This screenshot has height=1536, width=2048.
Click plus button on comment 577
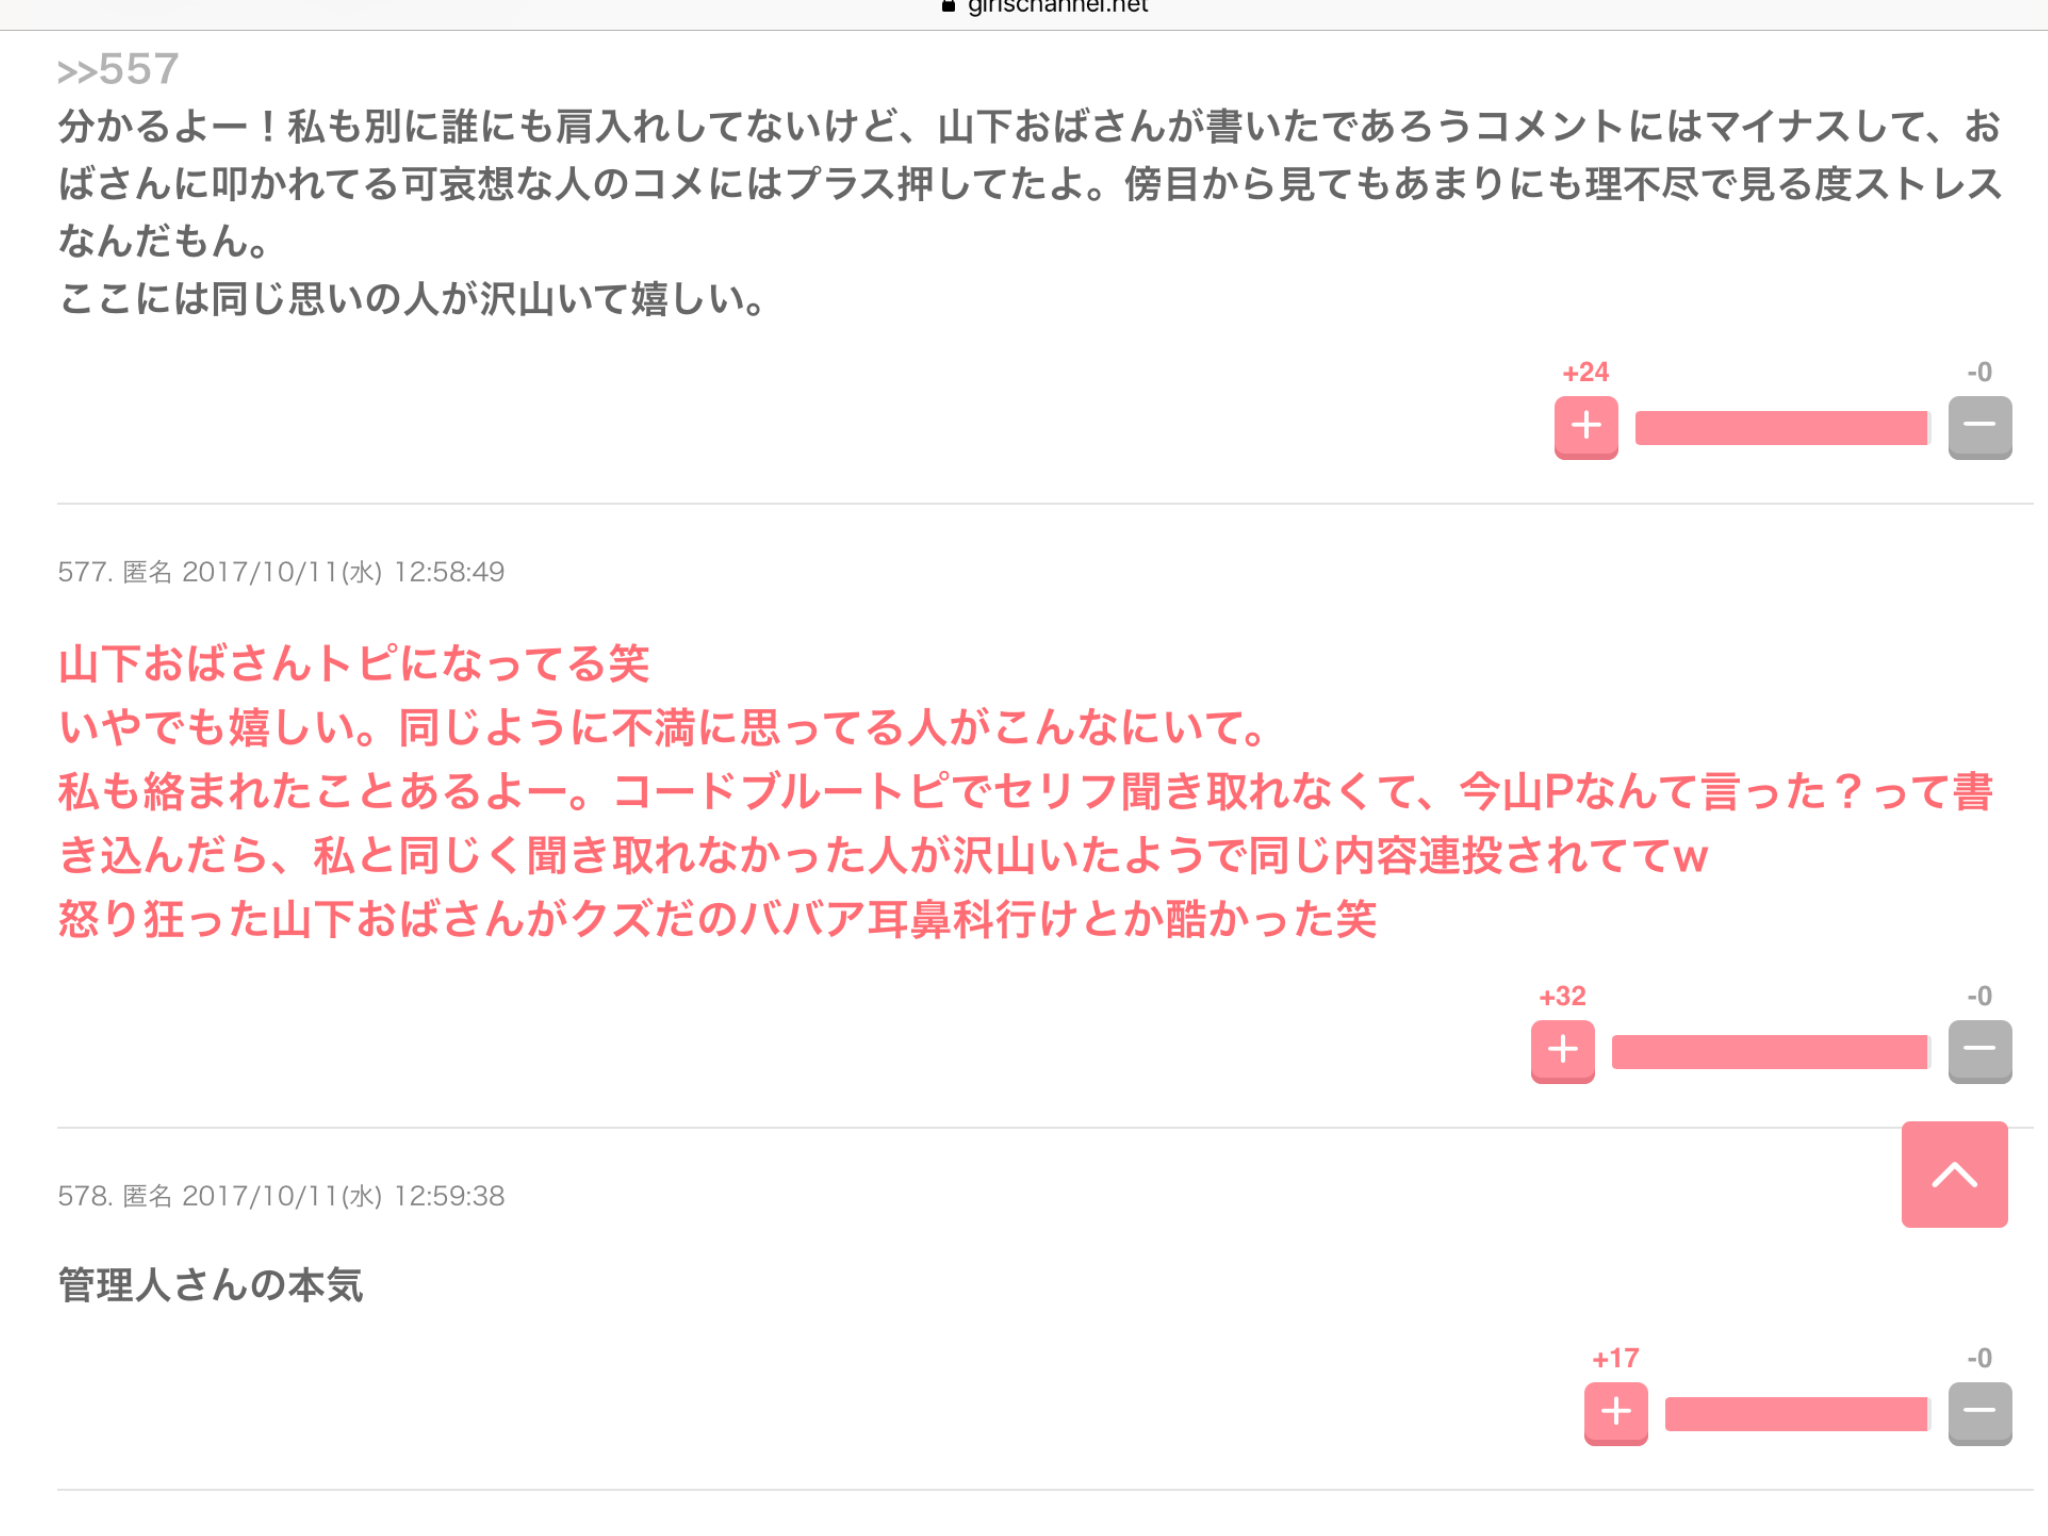pyautogui.click(x=1563, y=1051)
